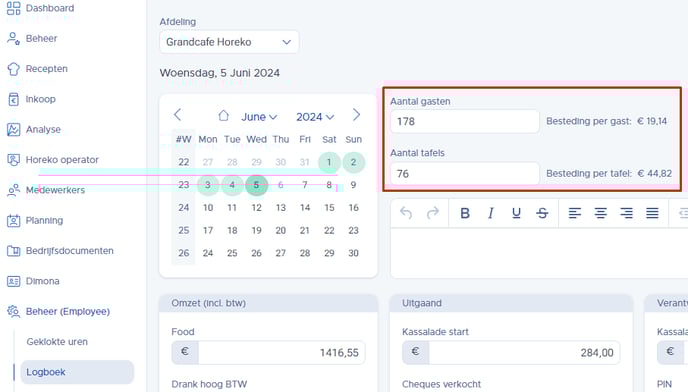Image resolution: width=688 pixels, height=392 pixels.
Task: Click the Dimona ID card icon
Action: tap(14, 281)
